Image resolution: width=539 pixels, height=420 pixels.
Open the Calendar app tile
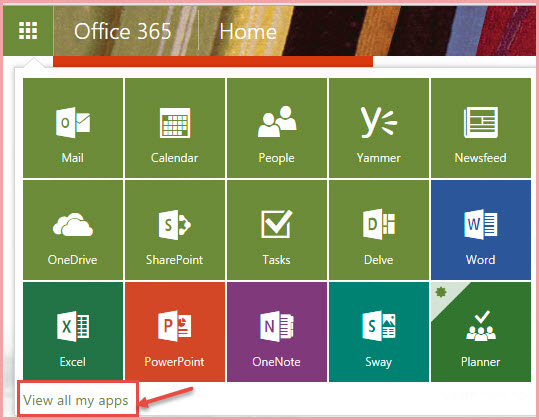click(175, 128)
